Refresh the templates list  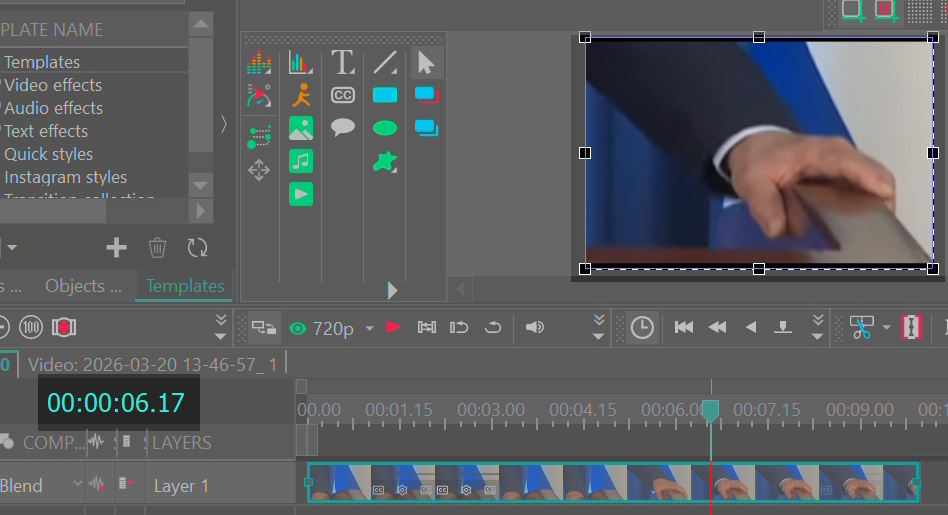(x=197, y=247)
